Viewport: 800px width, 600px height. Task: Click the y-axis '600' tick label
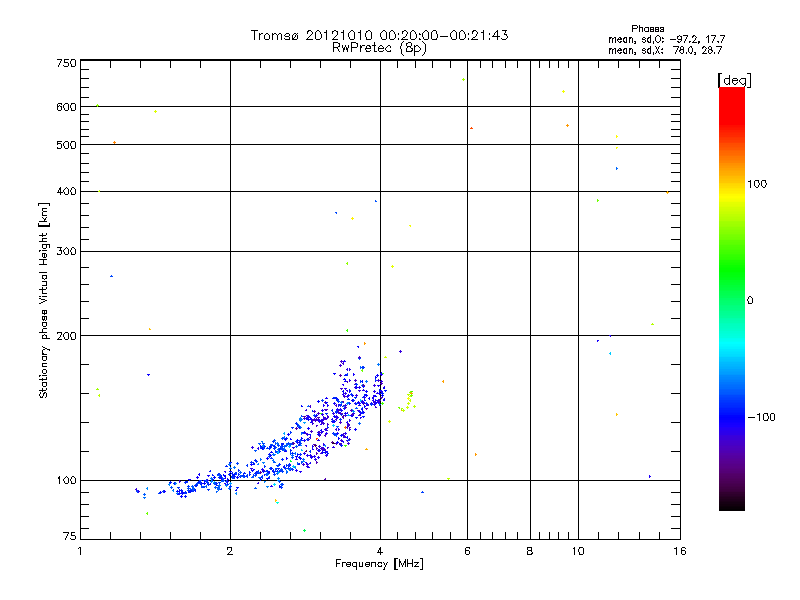point(66,107)
